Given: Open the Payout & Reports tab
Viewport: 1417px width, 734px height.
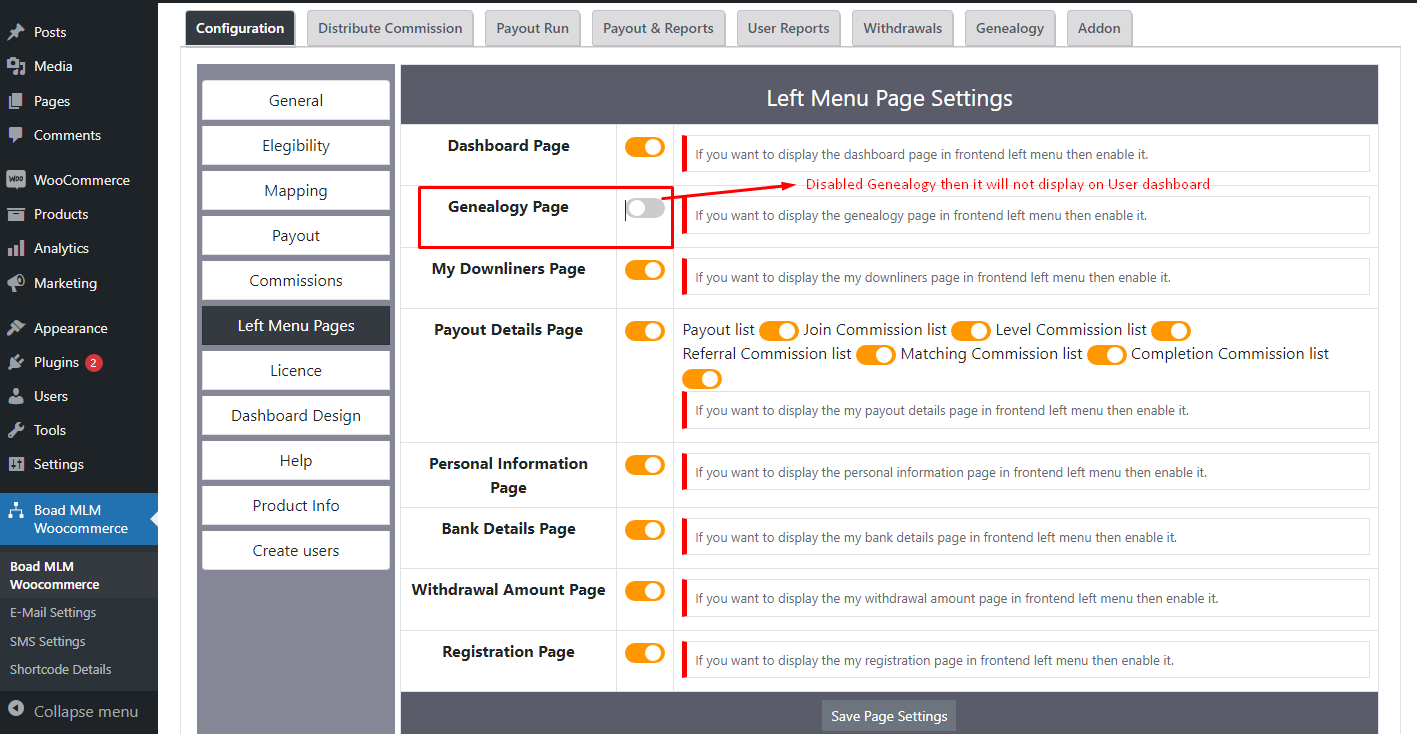Looking at the screenshot, I should [x=658, y=28].
